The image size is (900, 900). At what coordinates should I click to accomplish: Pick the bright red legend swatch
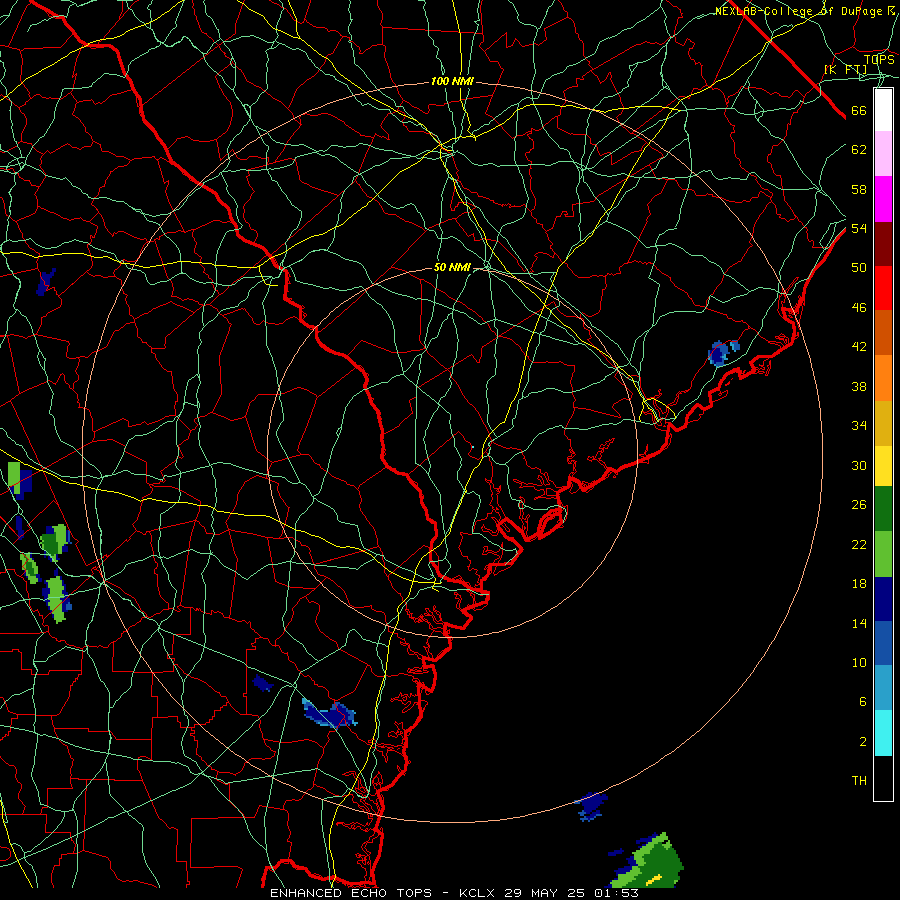(883, 288)
